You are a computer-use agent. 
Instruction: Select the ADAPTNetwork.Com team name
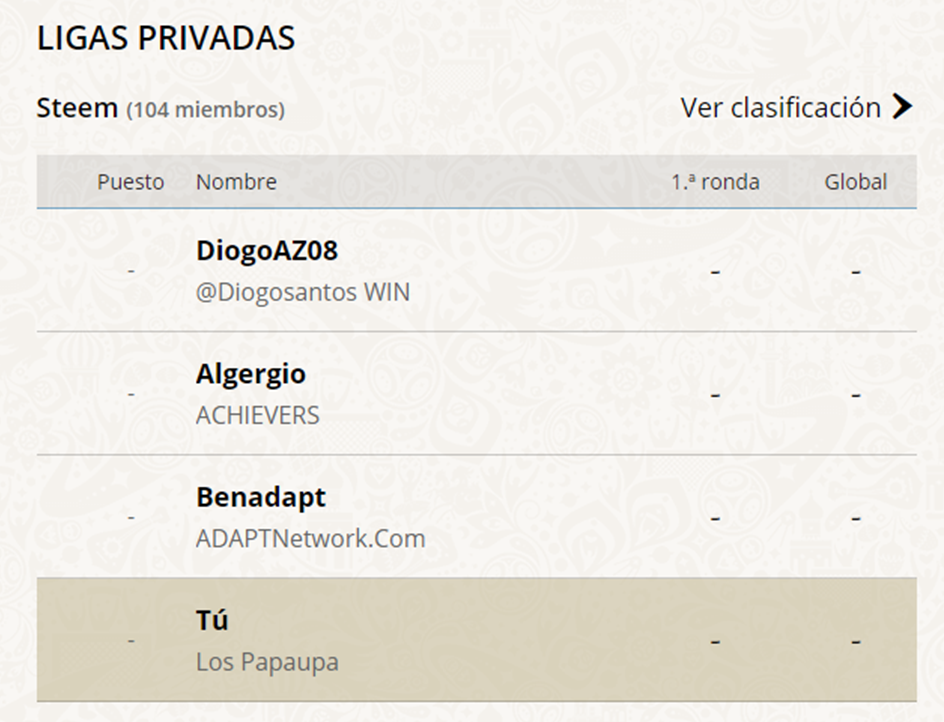[311, 539]
